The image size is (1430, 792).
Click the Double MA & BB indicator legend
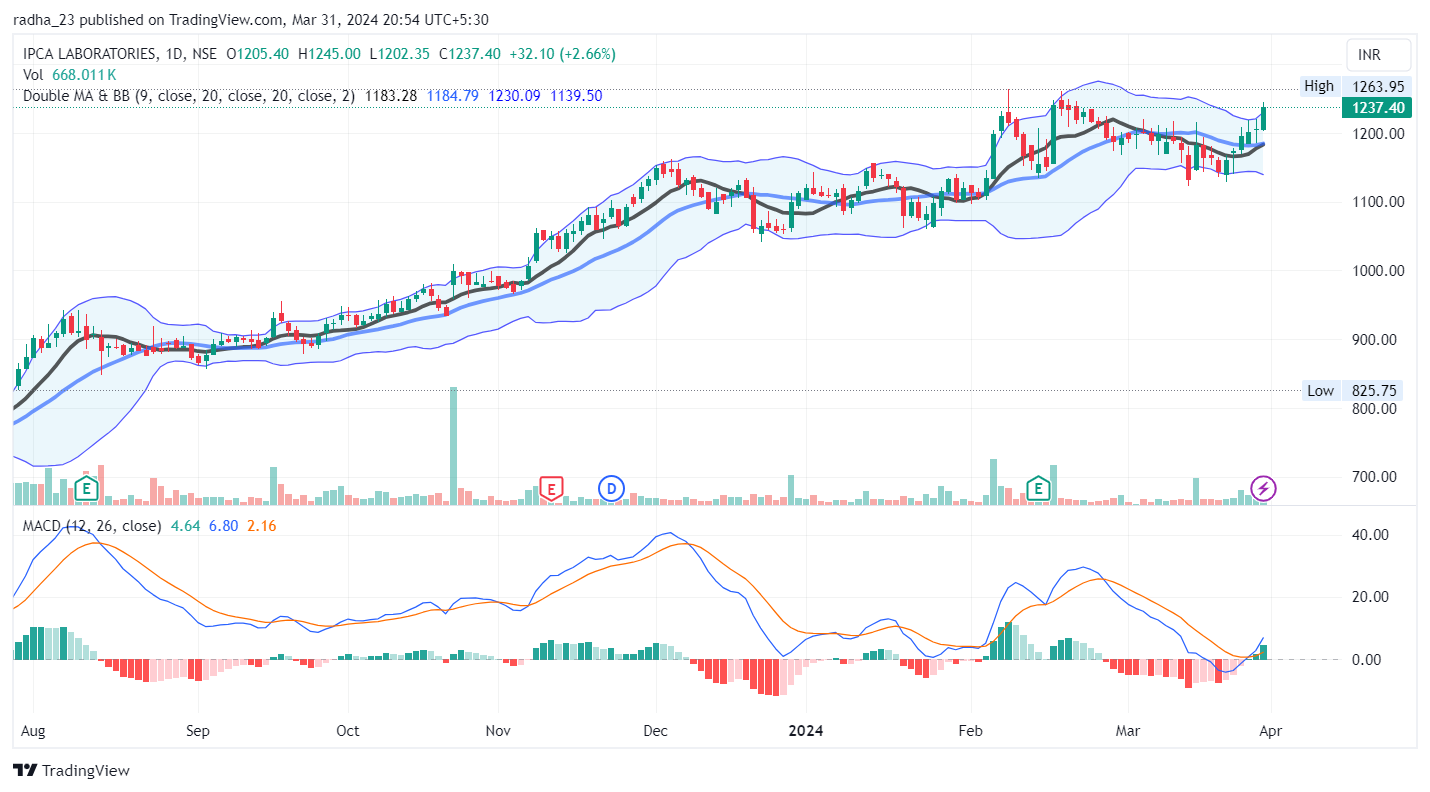(188, 95)
